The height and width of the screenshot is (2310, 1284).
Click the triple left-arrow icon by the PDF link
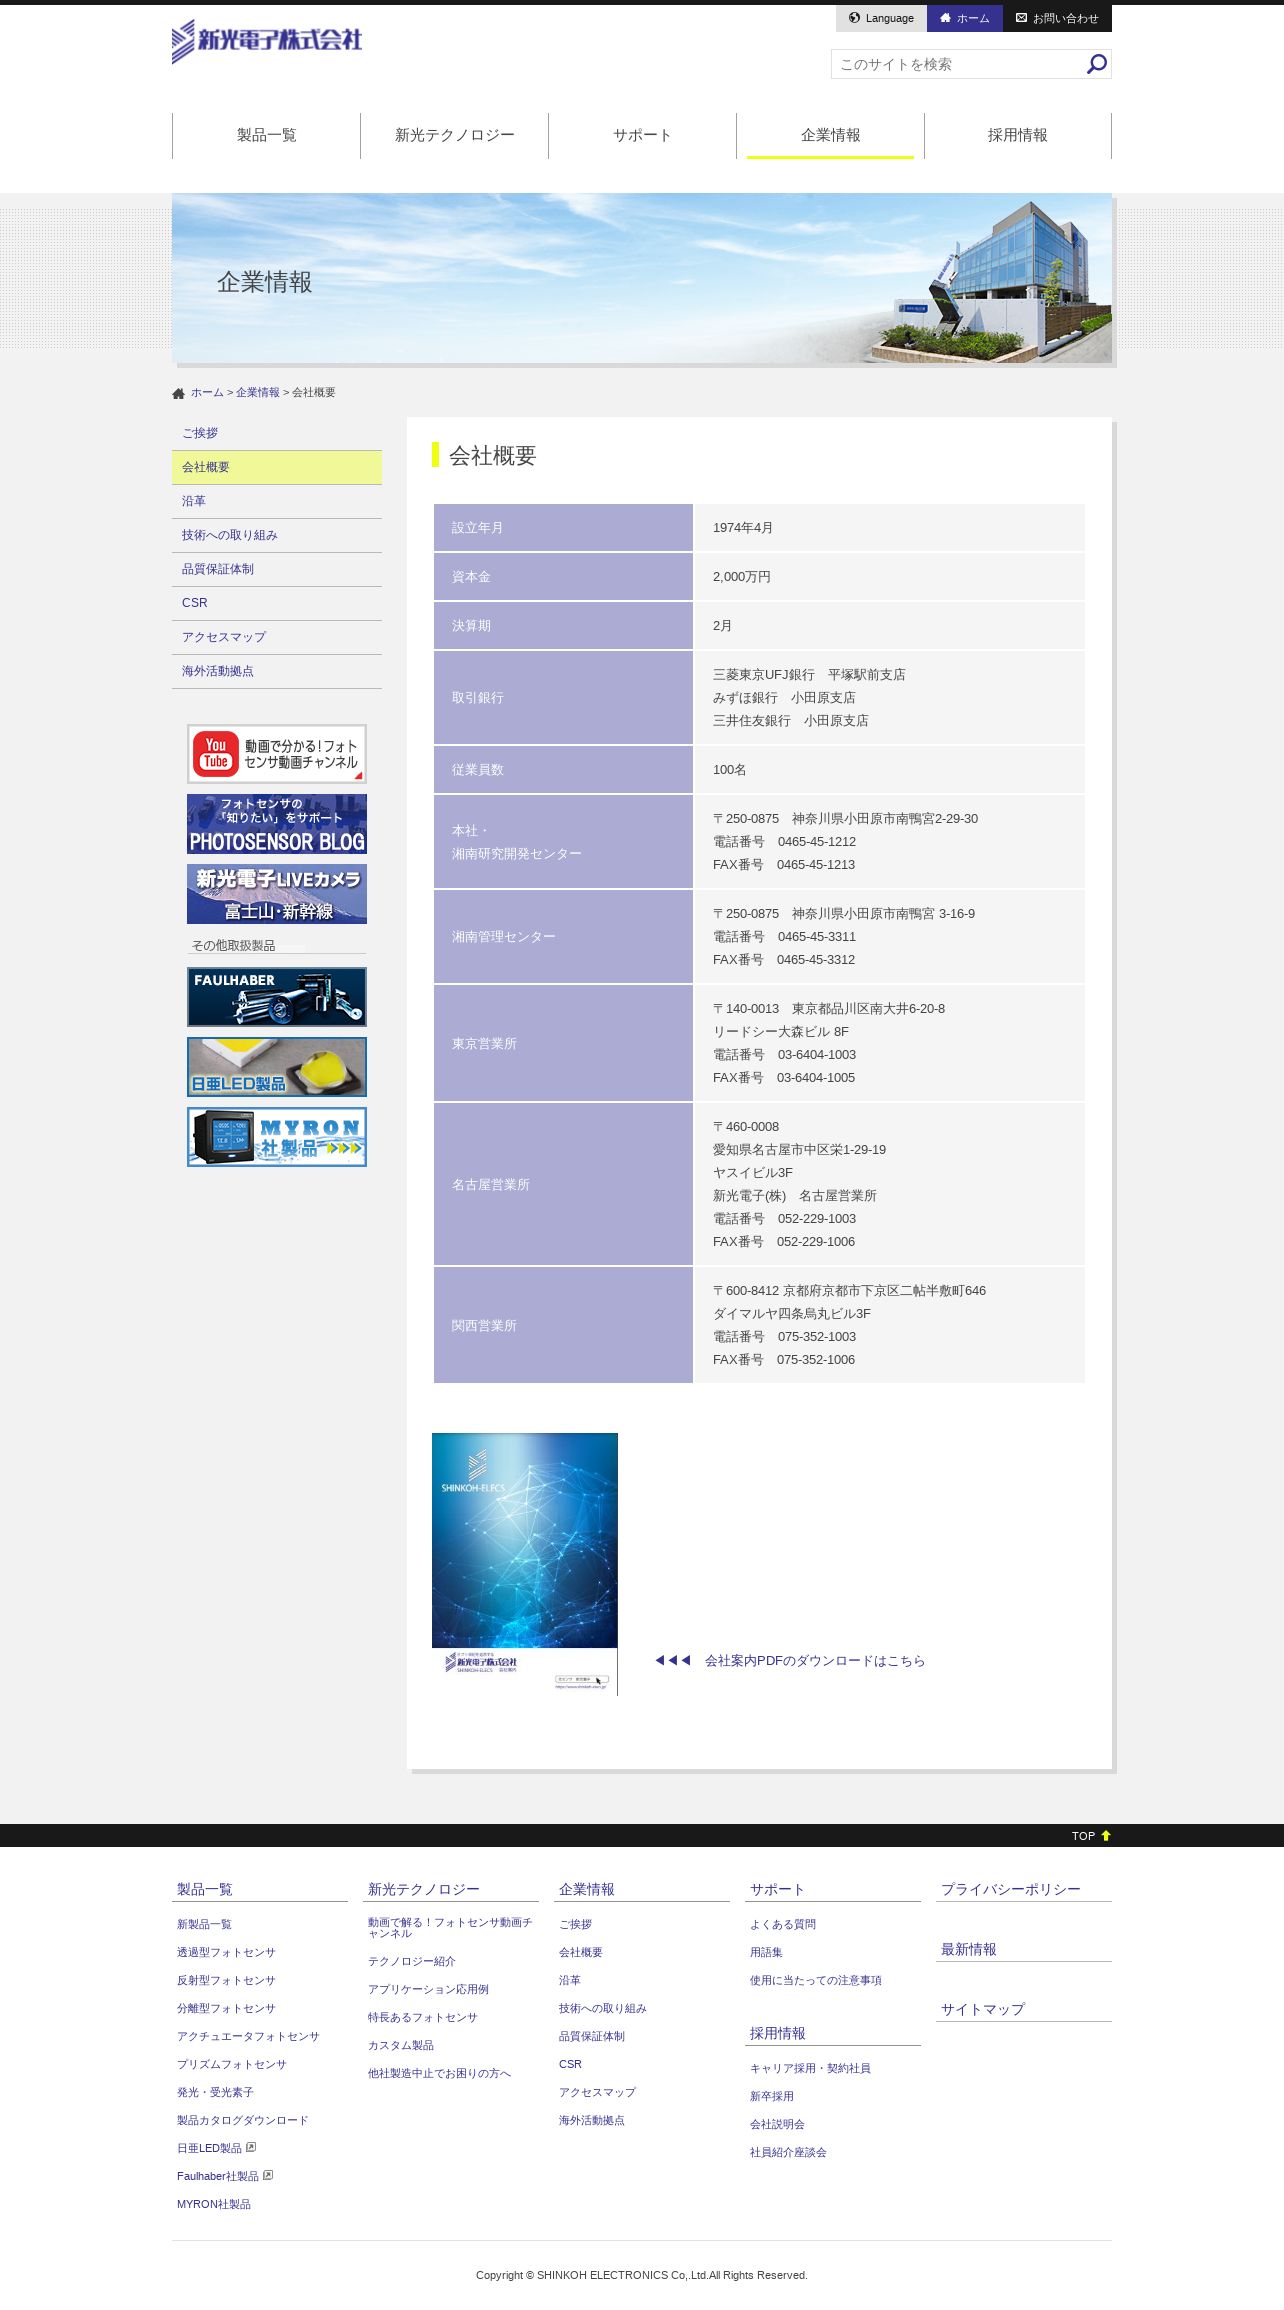[x=673, y=1660]
